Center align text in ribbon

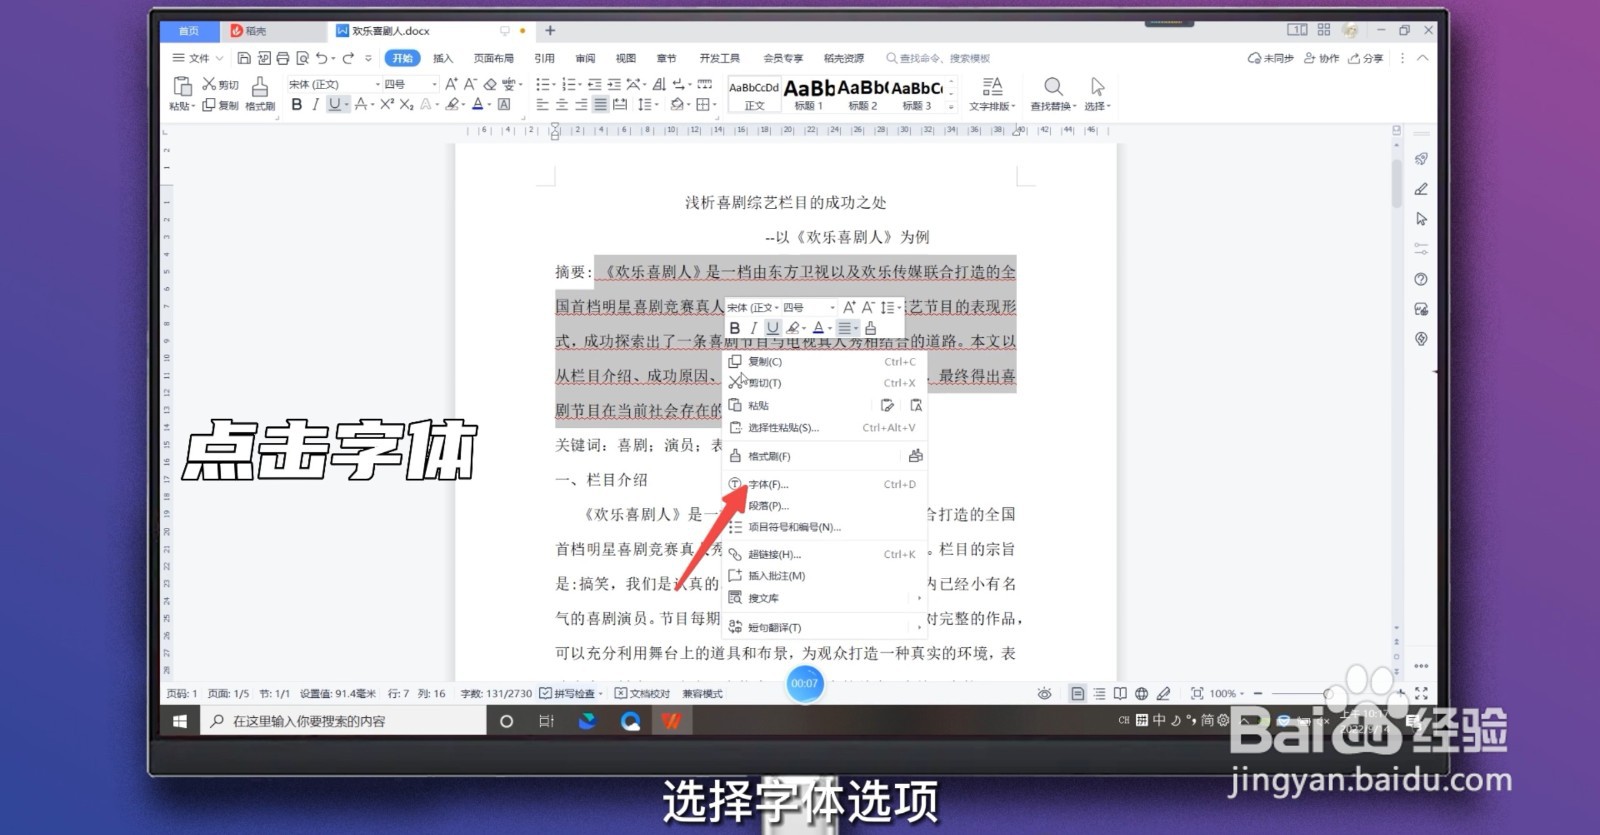point(562,104)
